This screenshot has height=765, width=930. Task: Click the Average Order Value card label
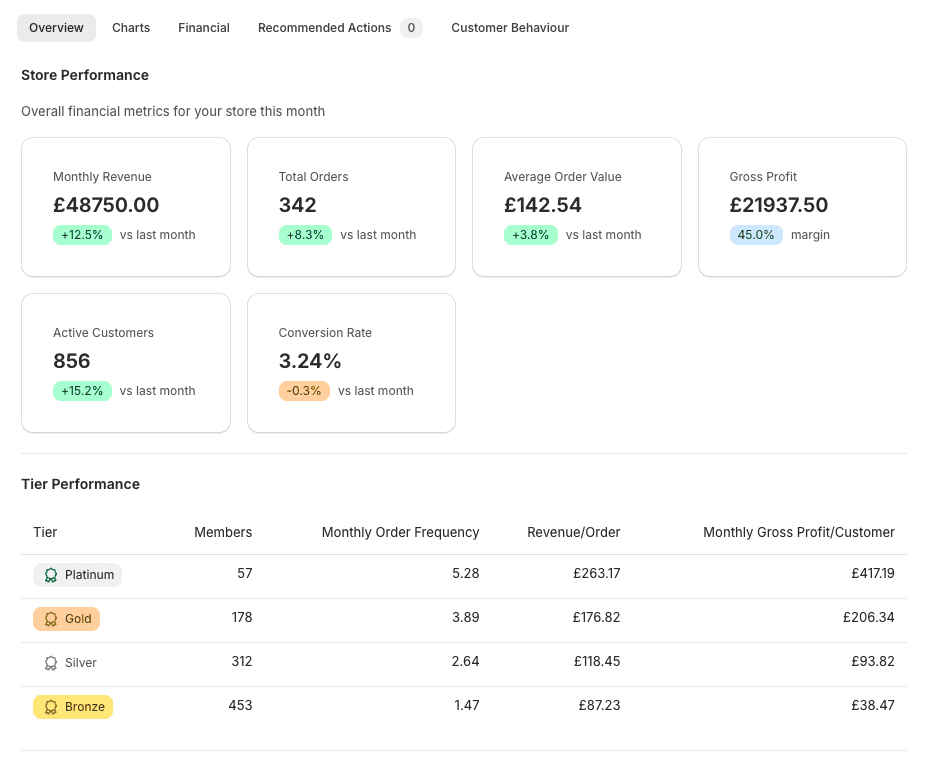tap(563, 177)
